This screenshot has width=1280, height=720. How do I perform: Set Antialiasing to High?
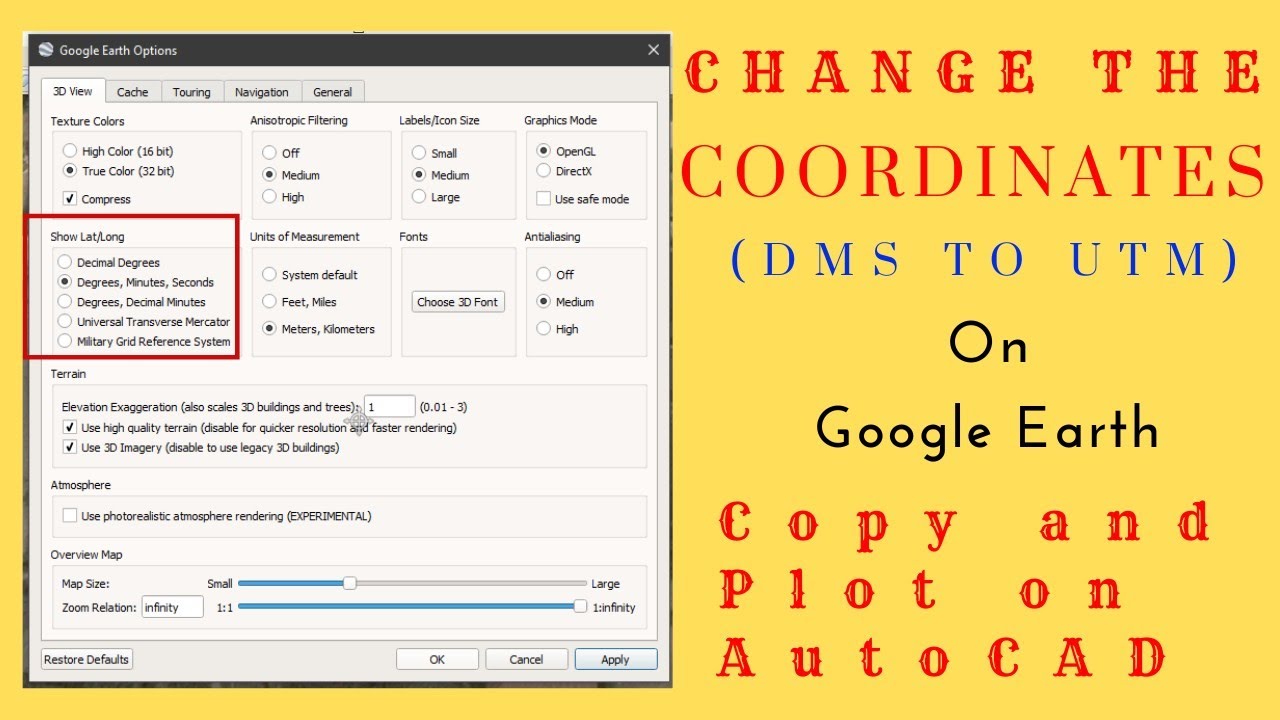(x=544, y=328)
